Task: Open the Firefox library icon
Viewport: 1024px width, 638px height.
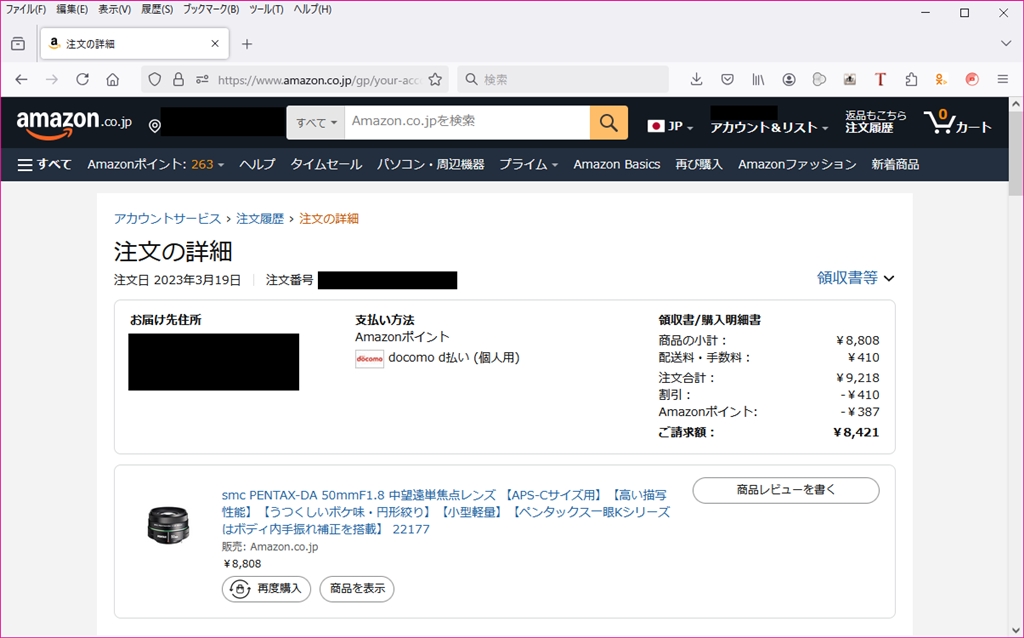Action: coord(758,80)
